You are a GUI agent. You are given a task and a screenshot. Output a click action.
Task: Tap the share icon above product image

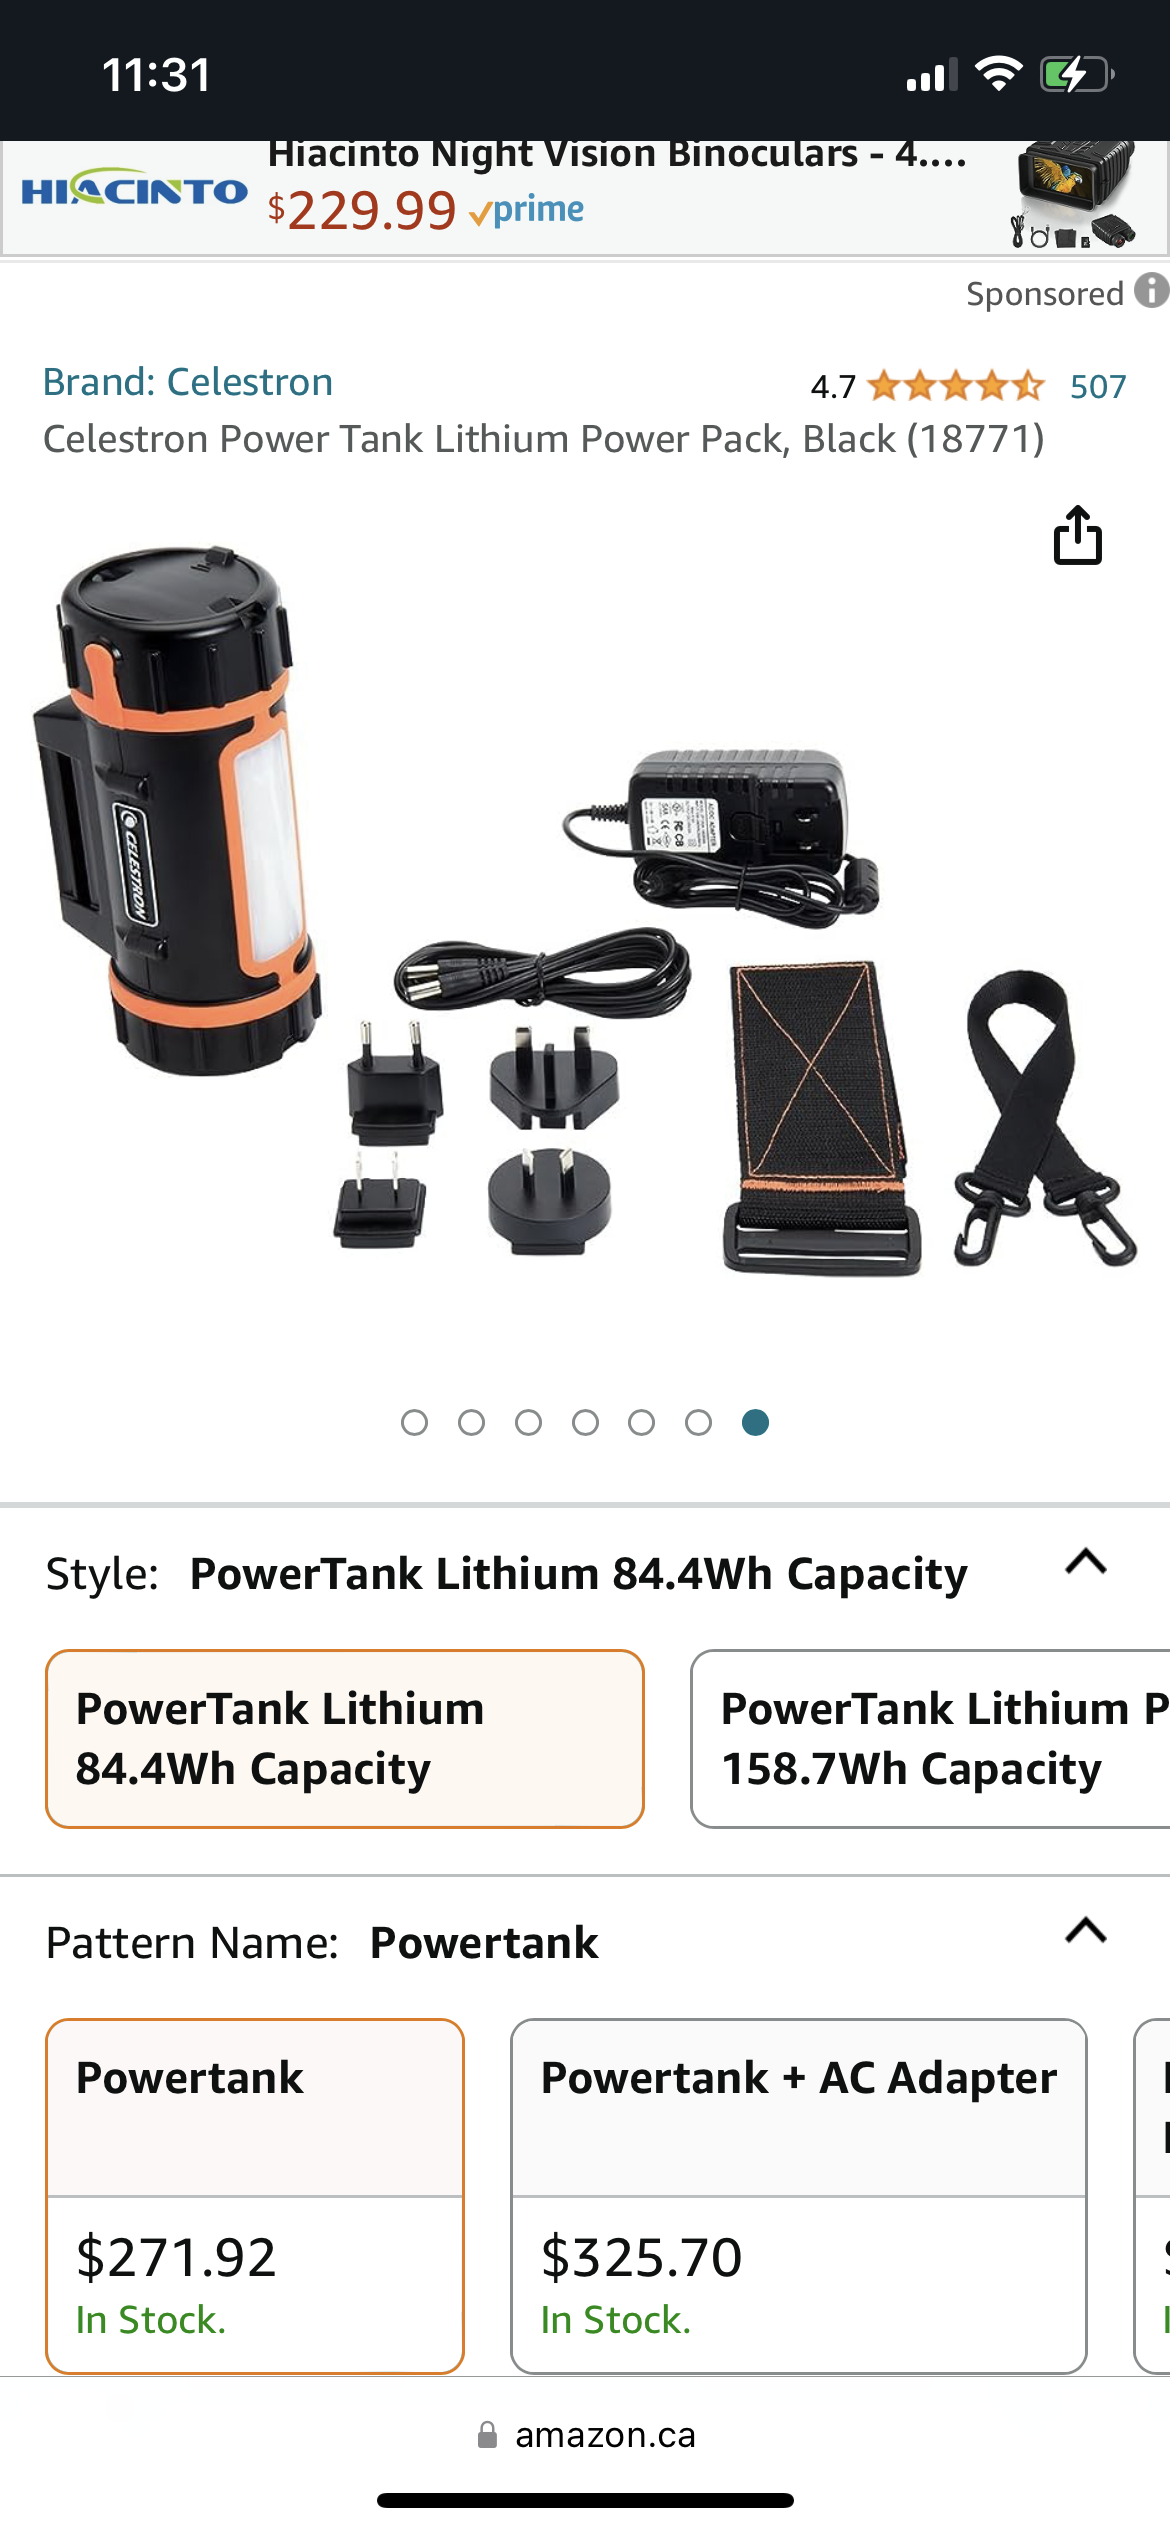coord(1078,535)
